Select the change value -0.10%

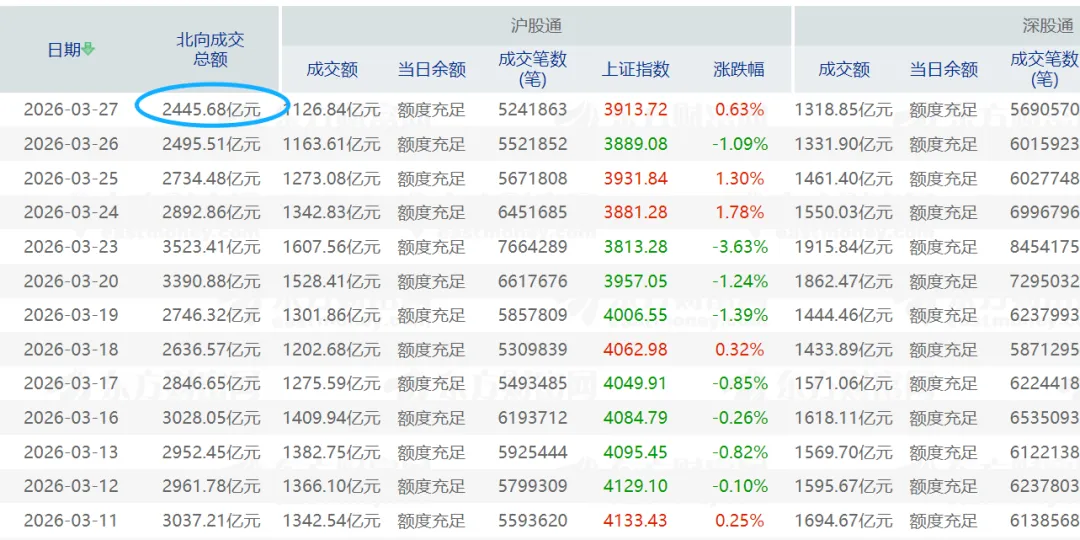coord(739,486)
